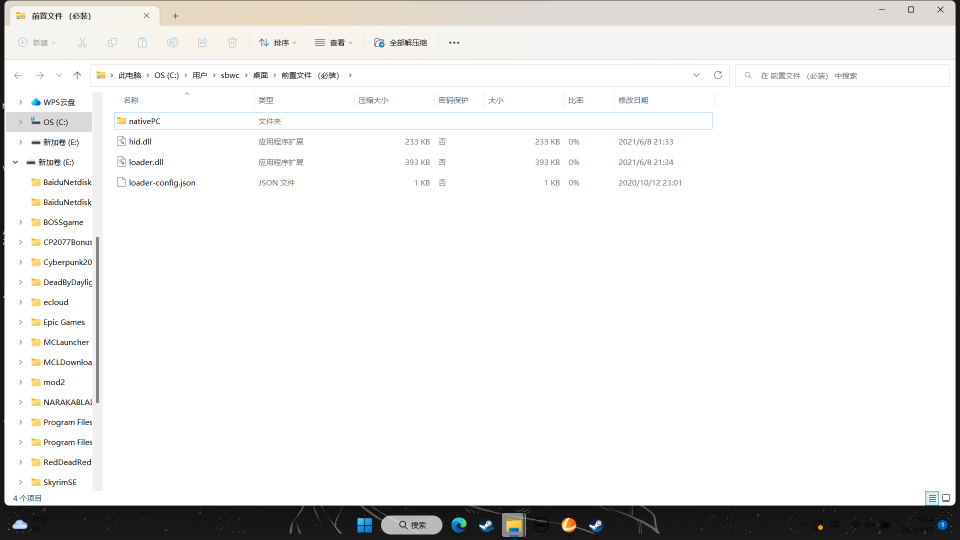
Task: Expand the Epic Games folder node
Action: click(x=20, y=322)
